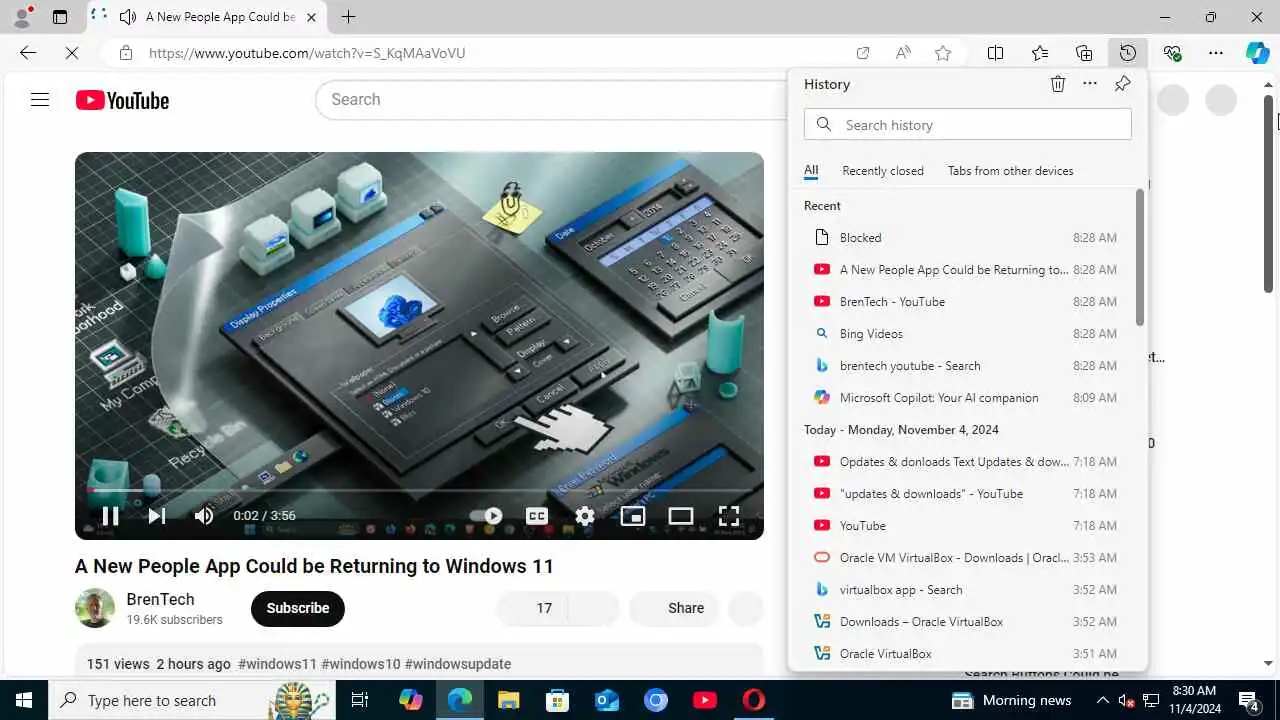
Task: Add page to favorites star
Action: click(x=943, y=53)
